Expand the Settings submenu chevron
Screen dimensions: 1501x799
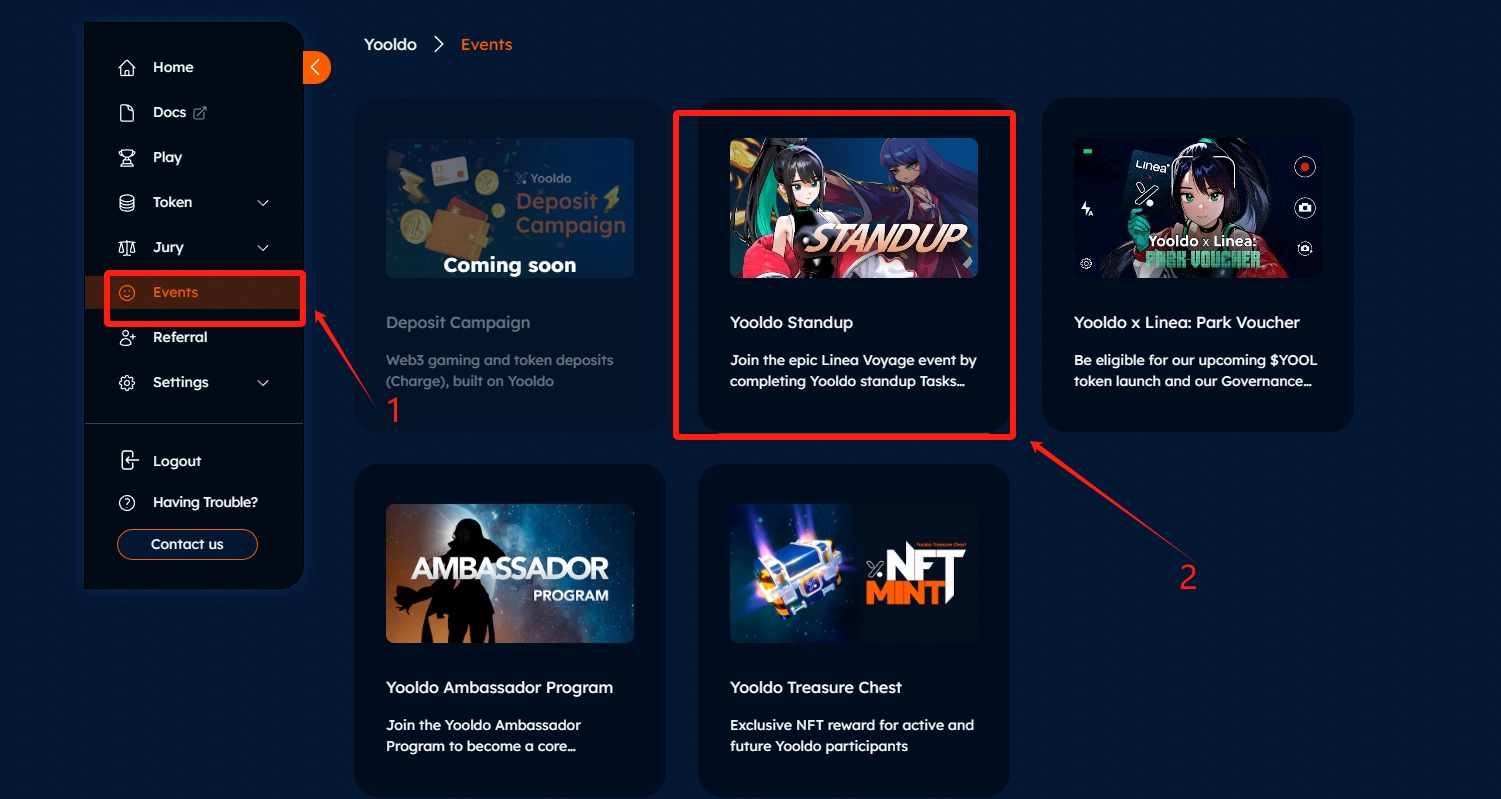click(x=263, y=383)
